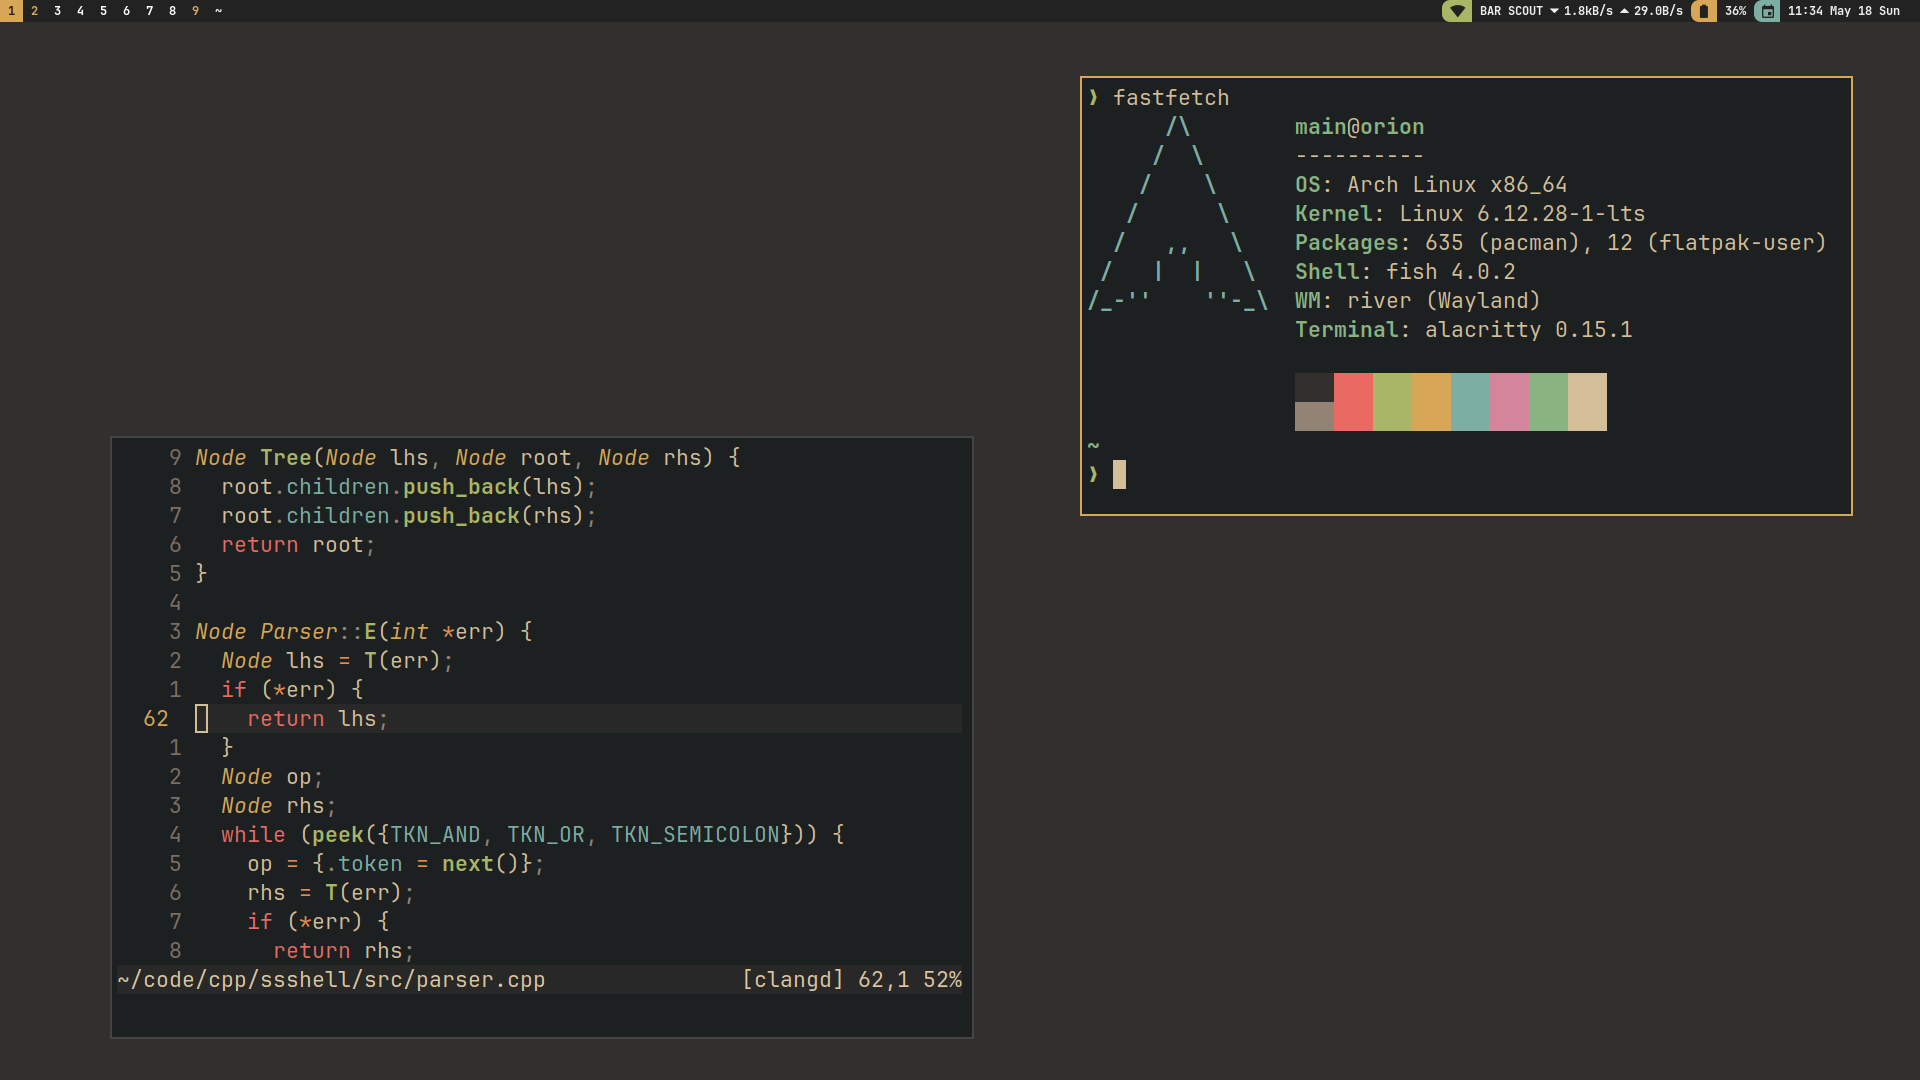Click the Wi-Fi icon in the status bar
The height and width of the screenshot is (1080, 1920).
click(1456, 11)
